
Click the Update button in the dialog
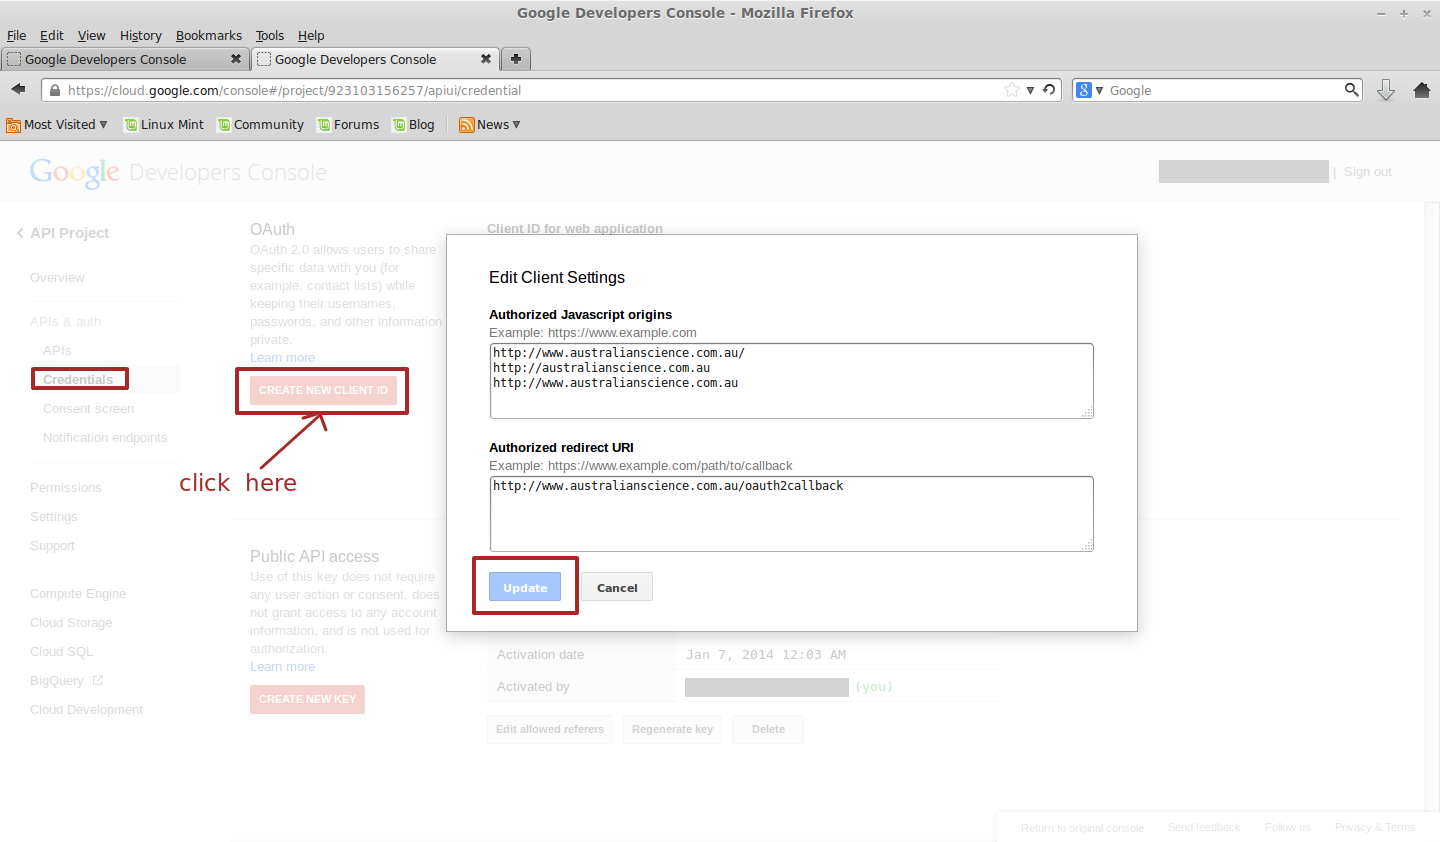pos(525,587)
